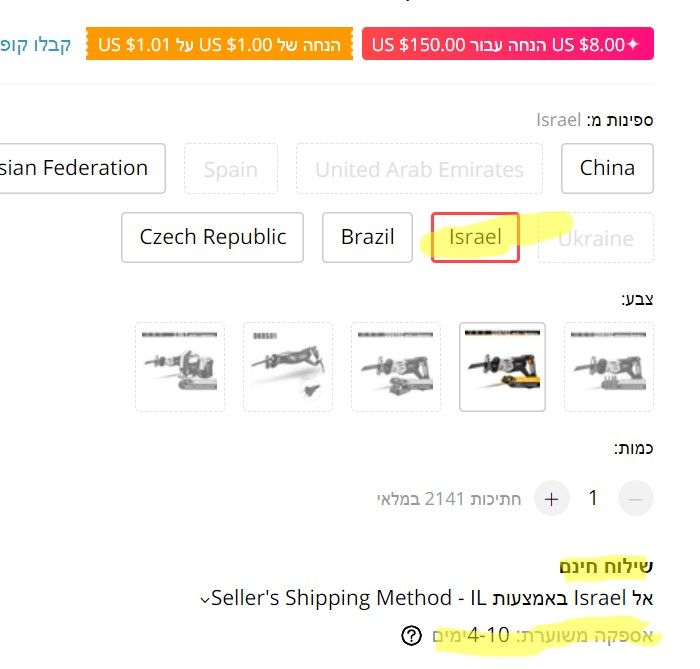Pick the middle saw-with-battery thumbnail
This screenshot has height=669, width=700.
click(x=395, y=366)
